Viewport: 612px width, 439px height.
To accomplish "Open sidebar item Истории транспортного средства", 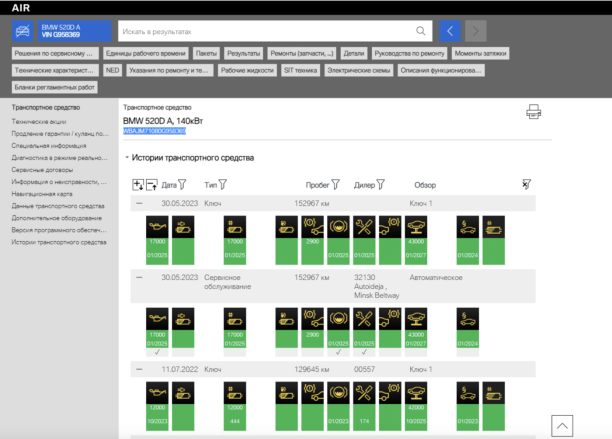I will click(59, 242).
